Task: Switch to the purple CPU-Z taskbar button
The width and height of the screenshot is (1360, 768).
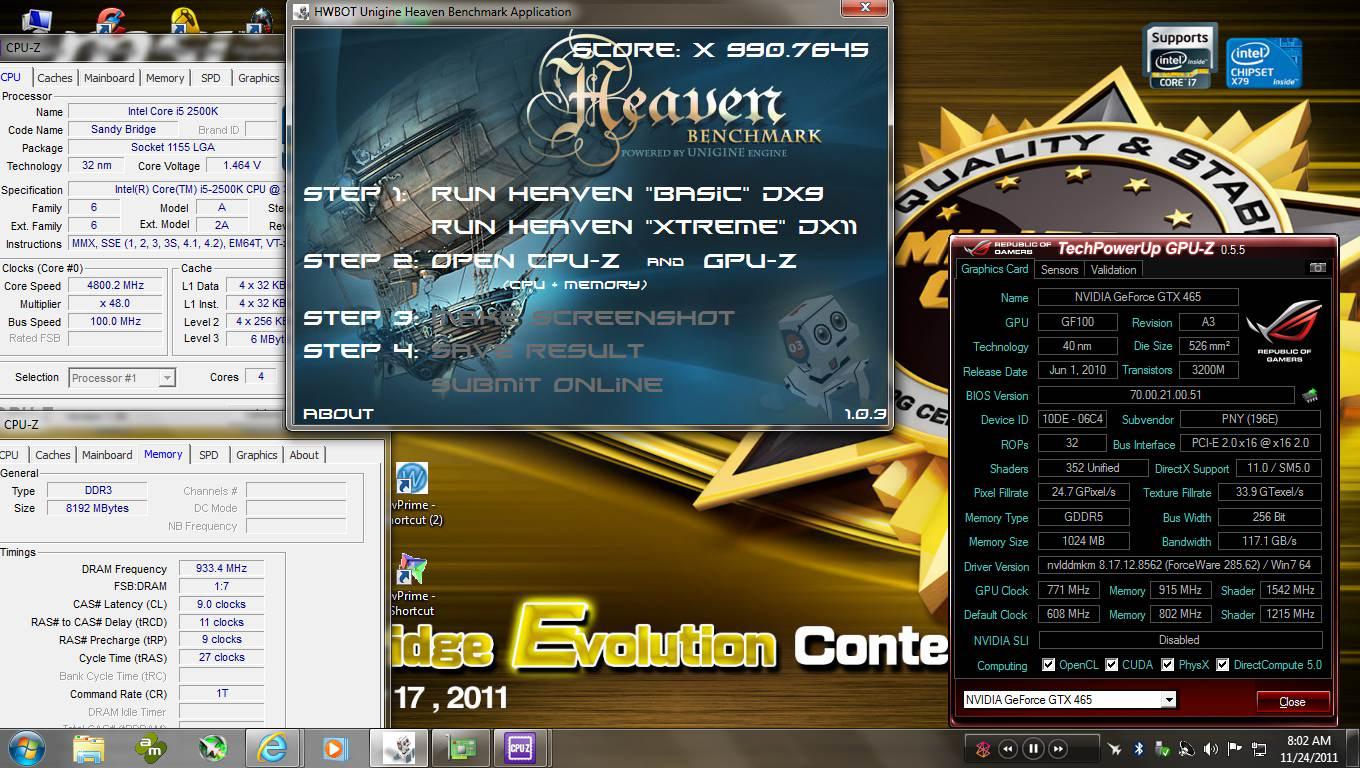Action: click(x=520, y=748)
